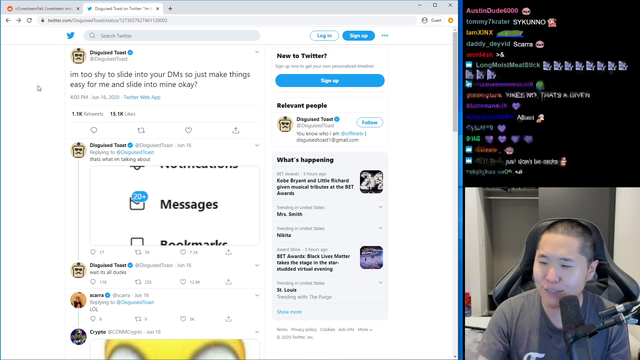Like 'wait its all dudes' tweet
The image size is (640, 360).
[183, 282]
